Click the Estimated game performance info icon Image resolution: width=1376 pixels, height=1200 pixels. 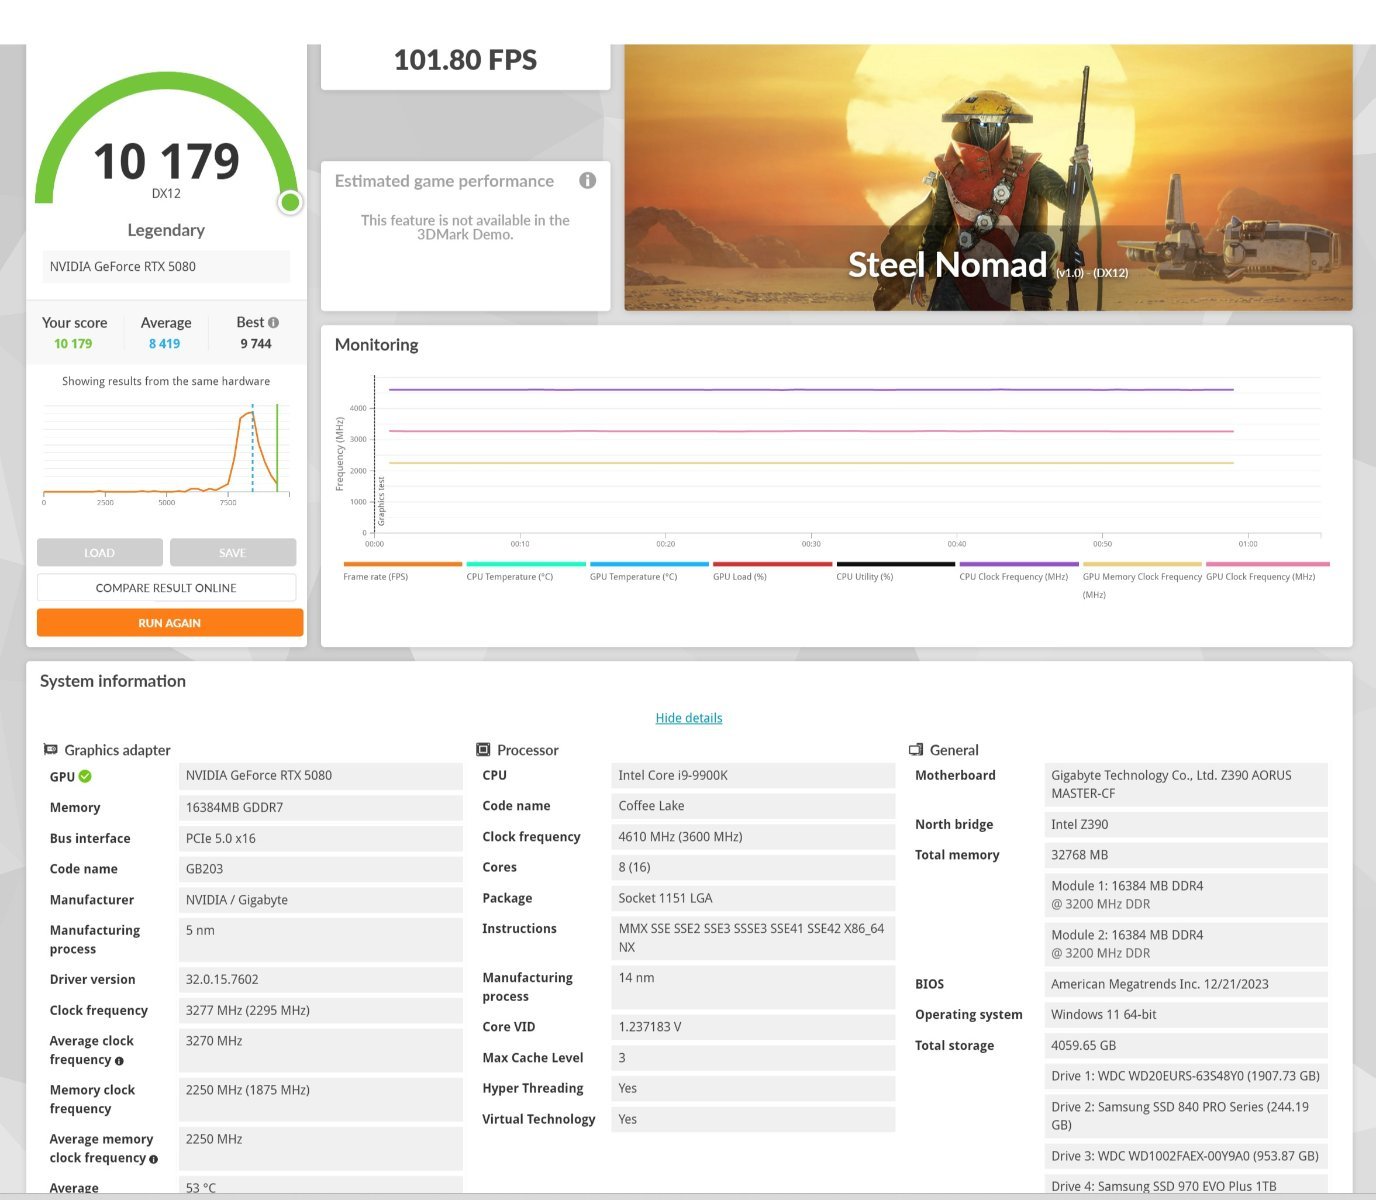[588, 180]
